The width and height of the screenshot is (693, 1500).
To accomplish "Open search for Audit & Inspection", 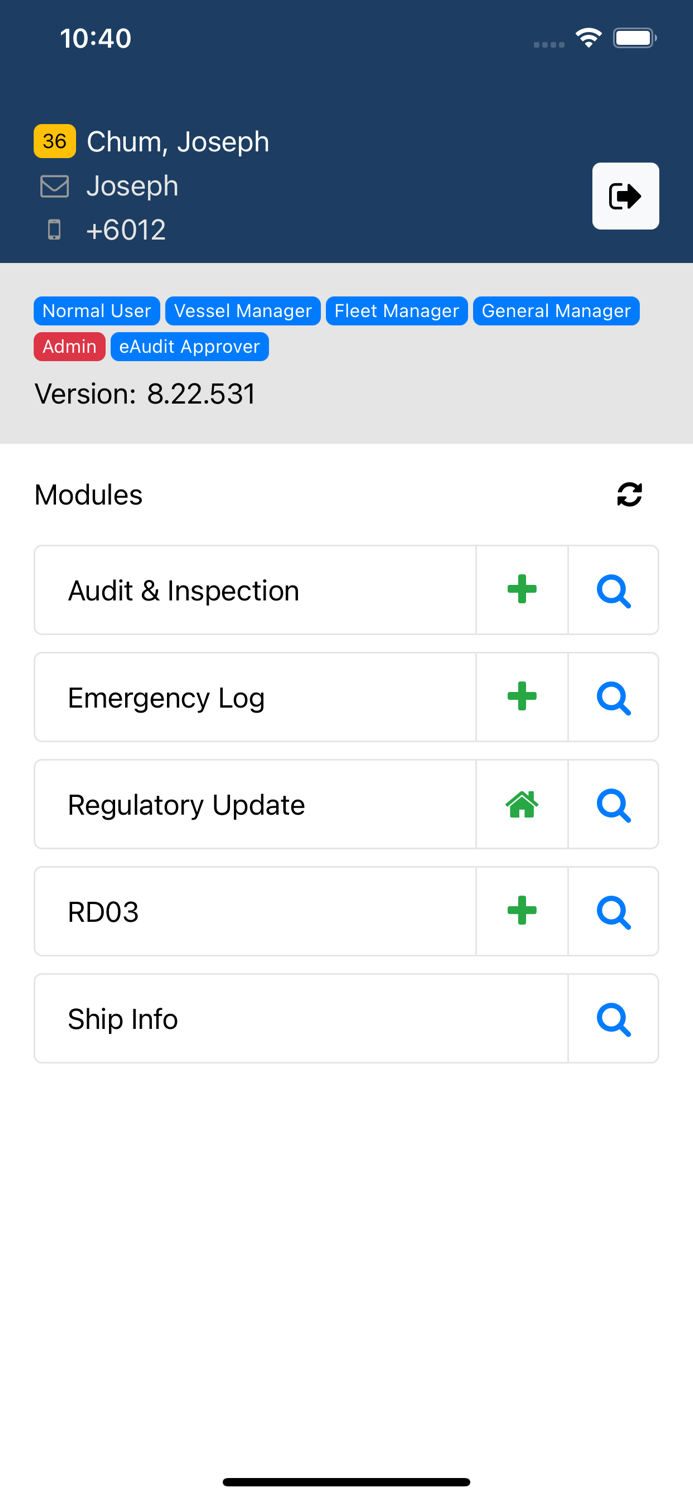I will click(x=613, y=590).
